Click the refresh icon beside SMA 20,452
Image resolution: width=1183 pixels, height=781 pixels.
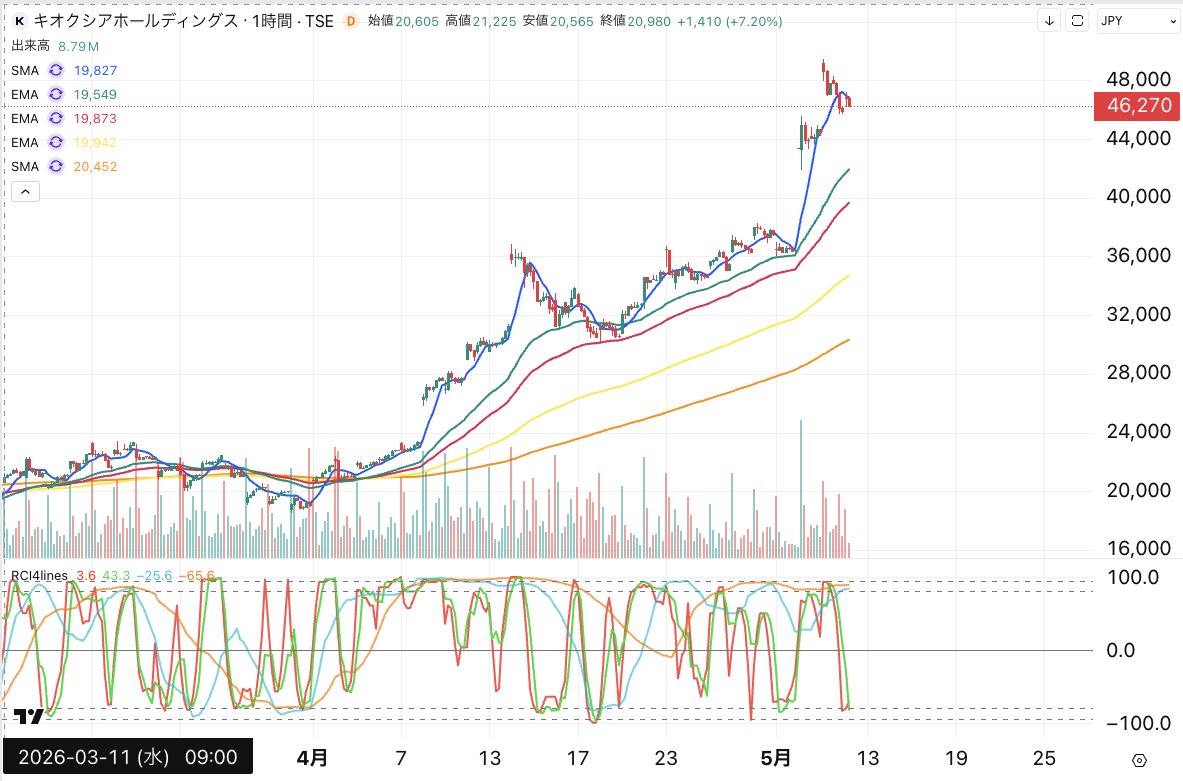(x=56, y=167)
